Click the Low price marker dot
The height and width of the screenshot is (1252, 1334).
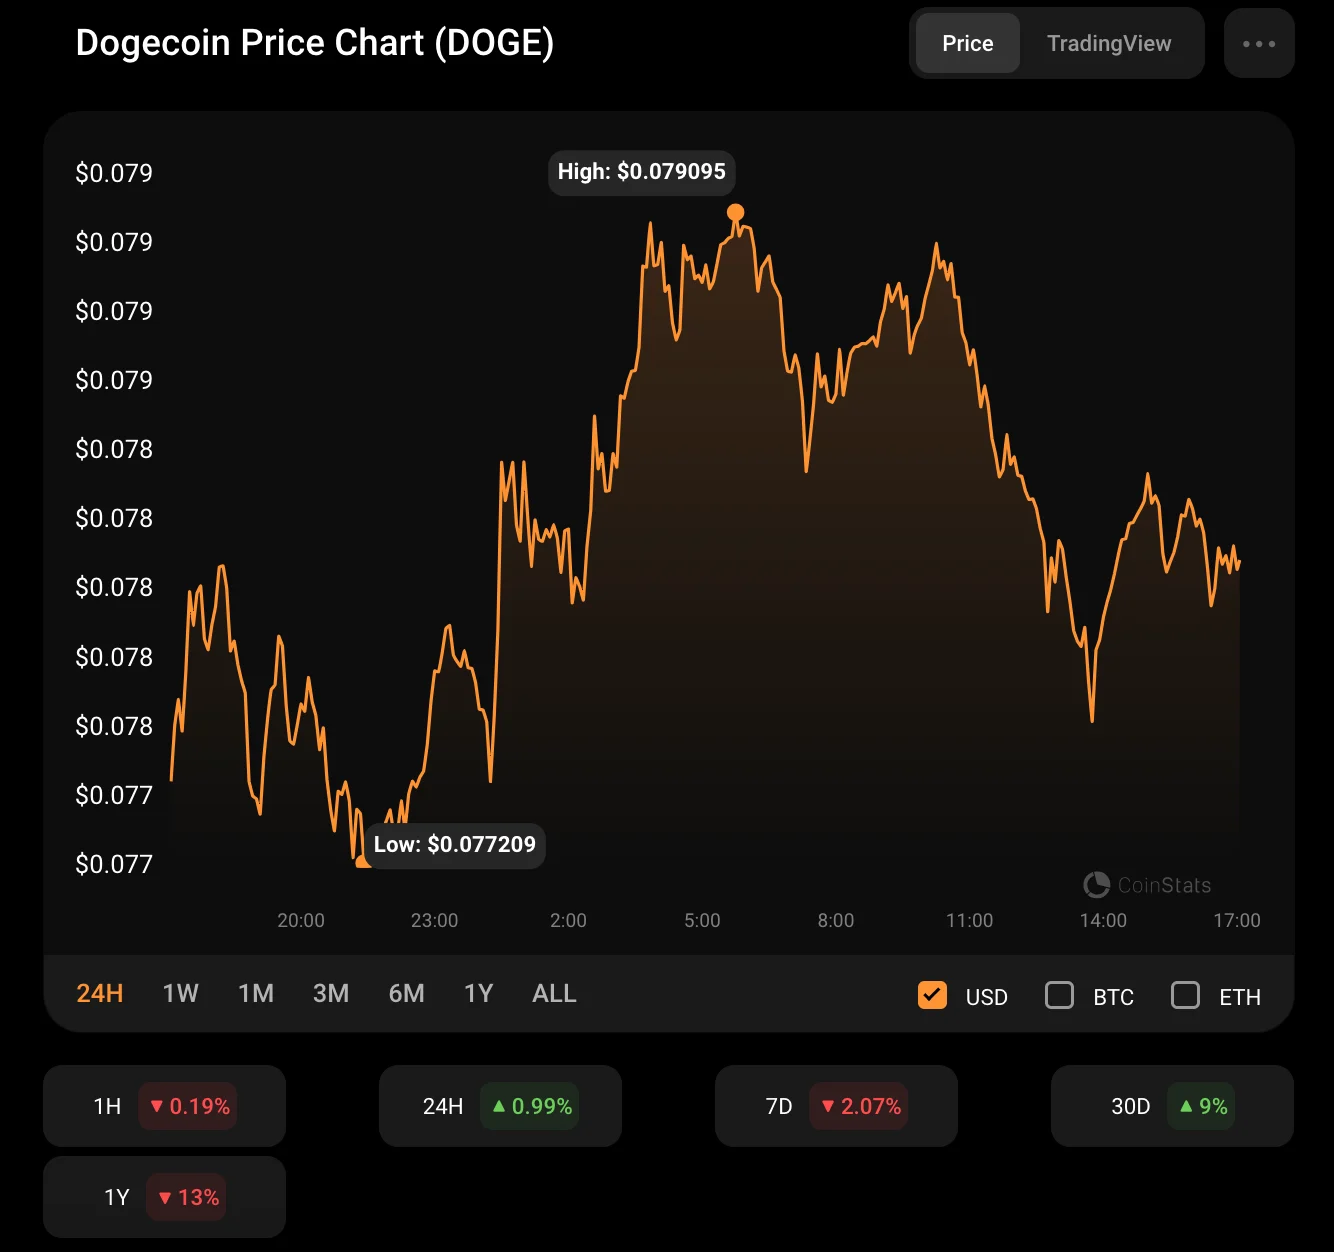(x=362, y=861)
